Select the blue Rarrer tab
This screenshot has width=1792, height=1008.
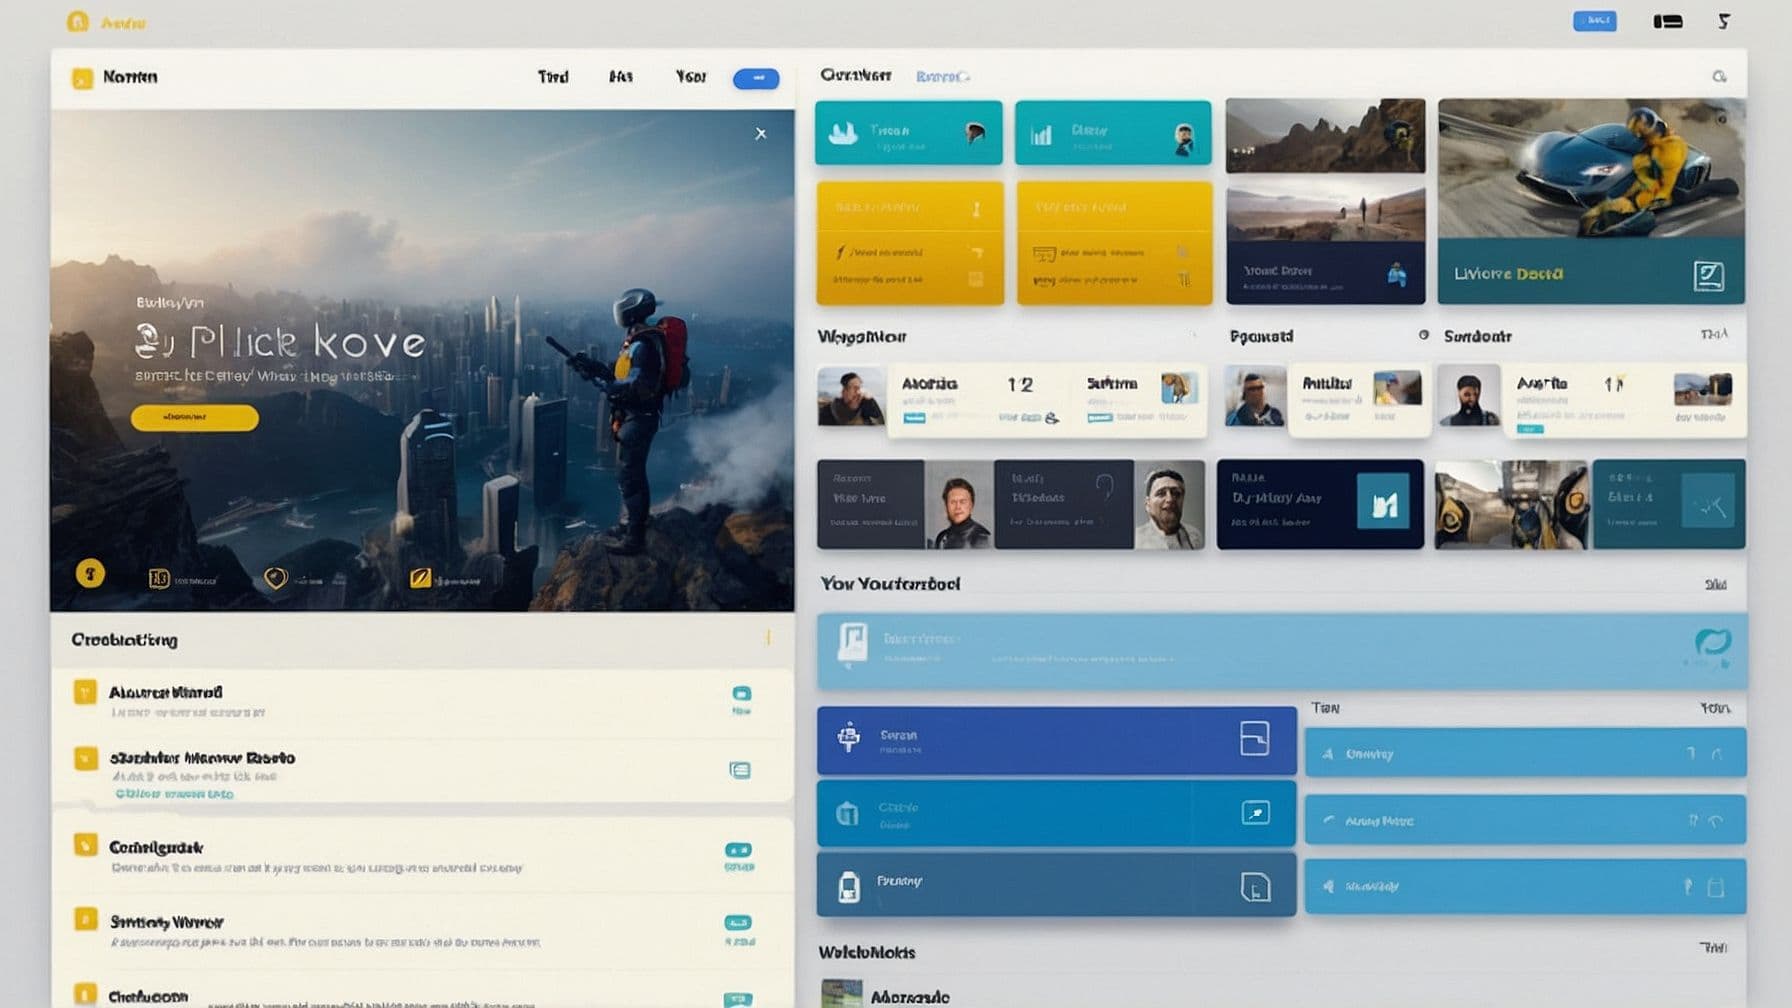point(942,76)
